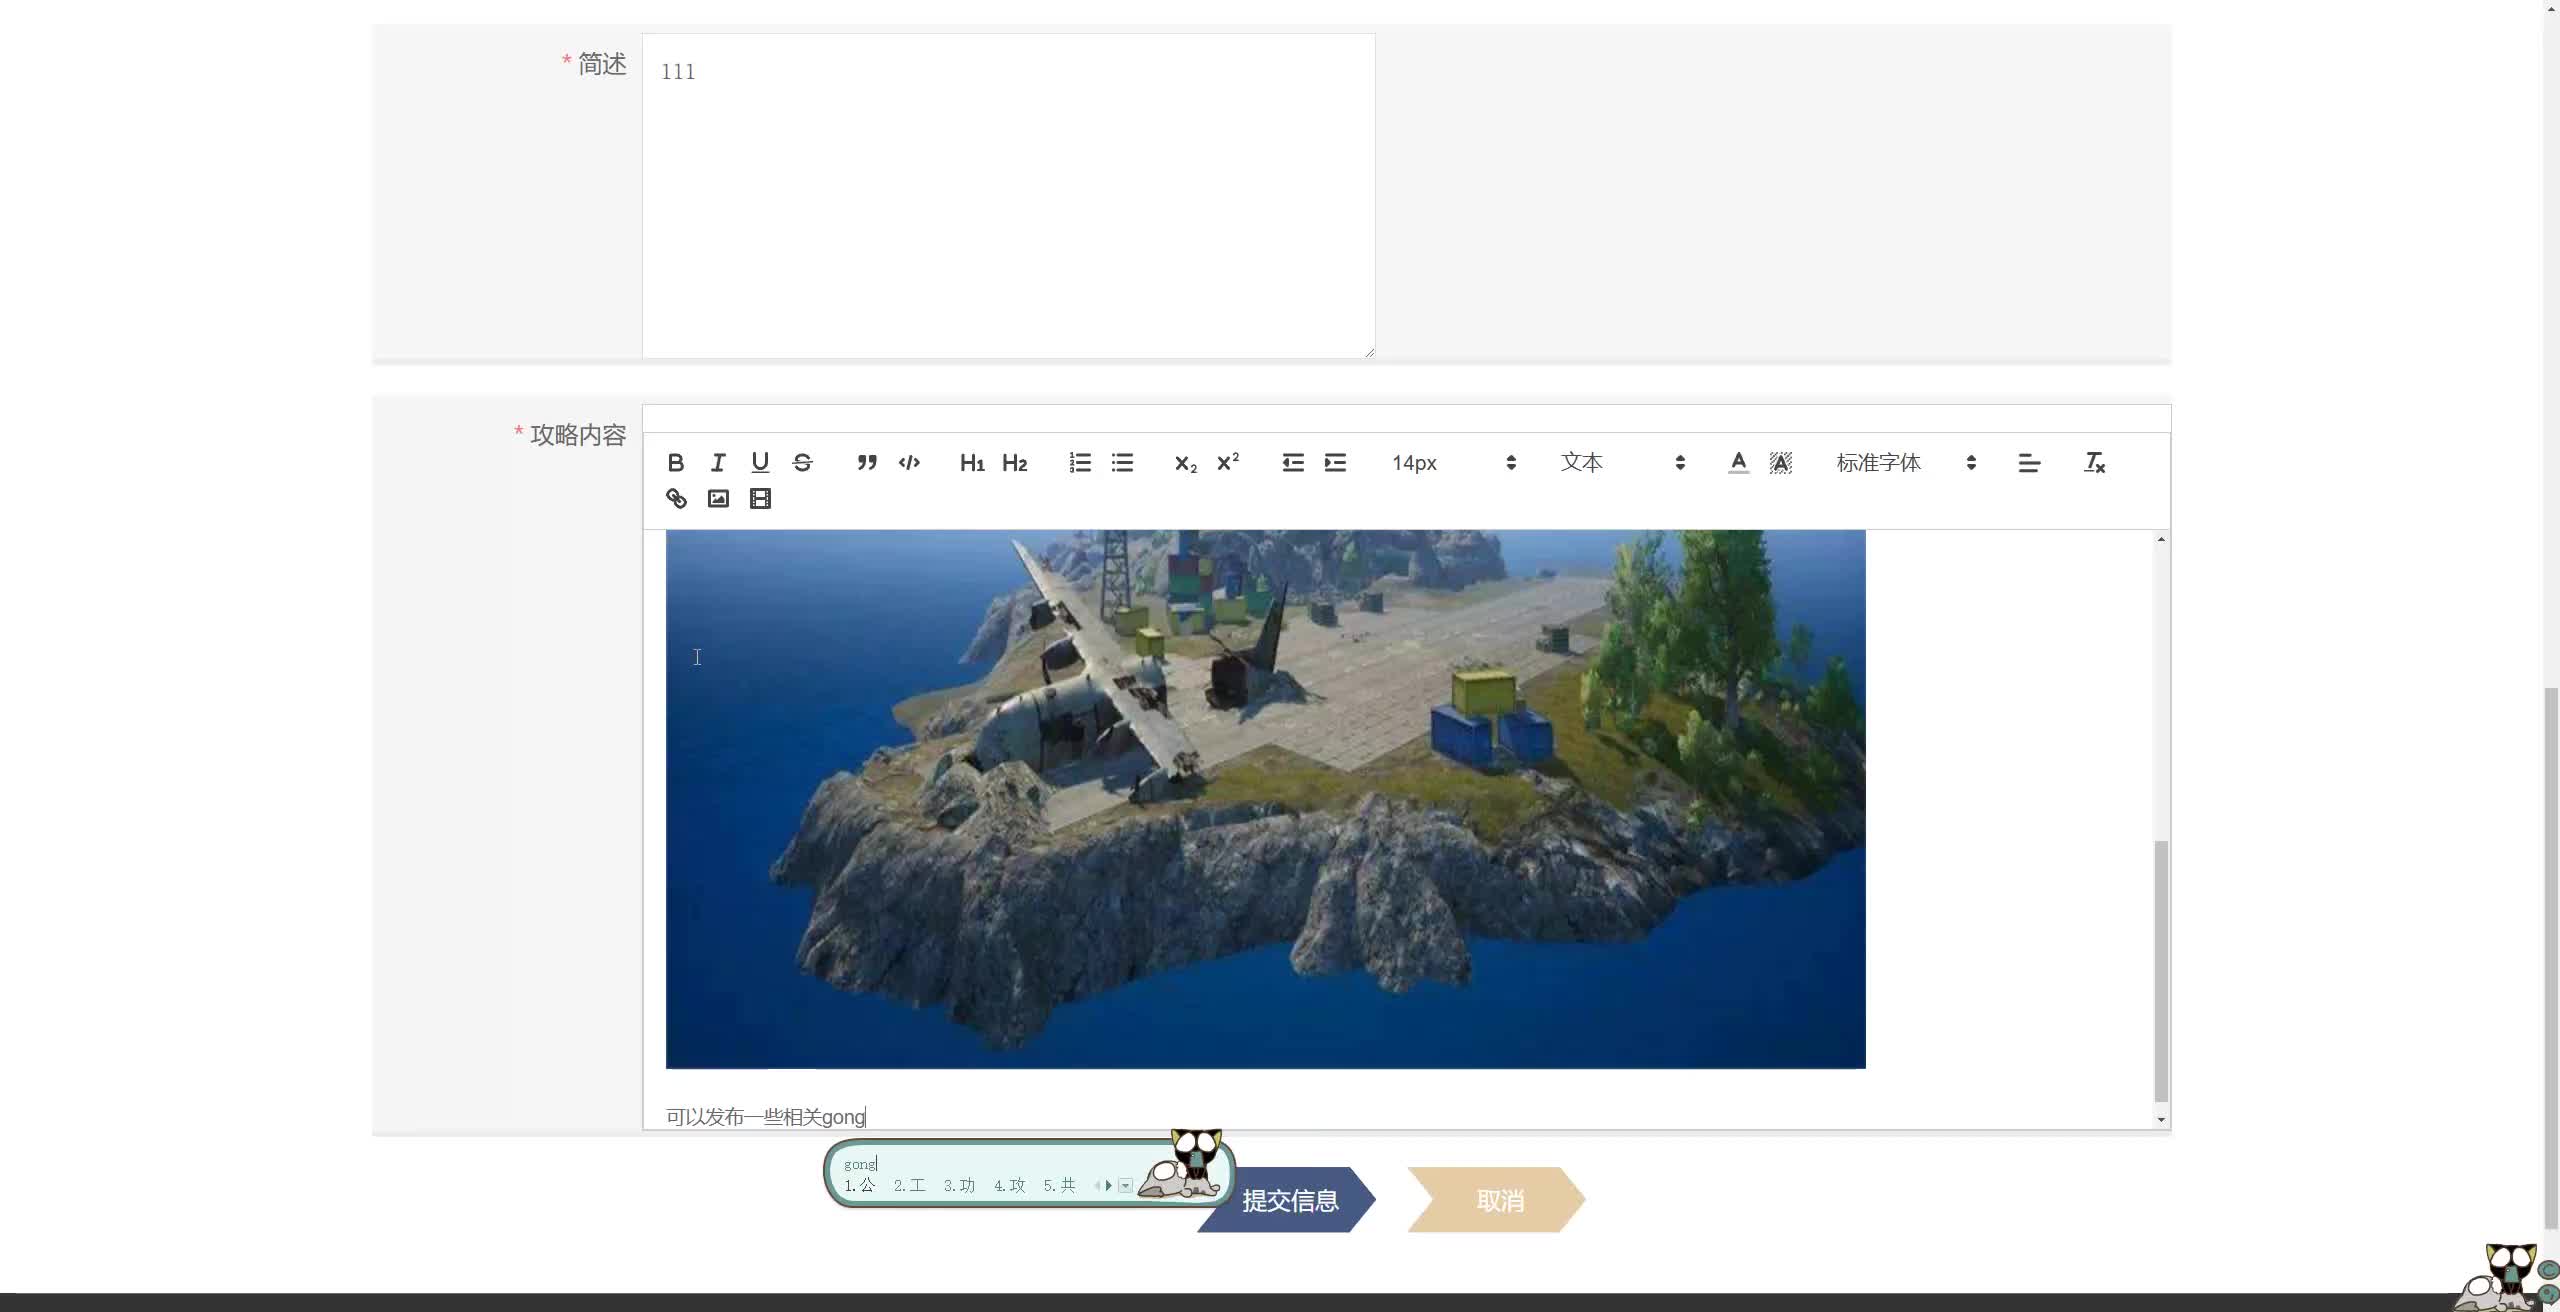Screen dimensions: 2560x1312
Task: Add a hyperlink with link icon
Action: click(676, 498)
